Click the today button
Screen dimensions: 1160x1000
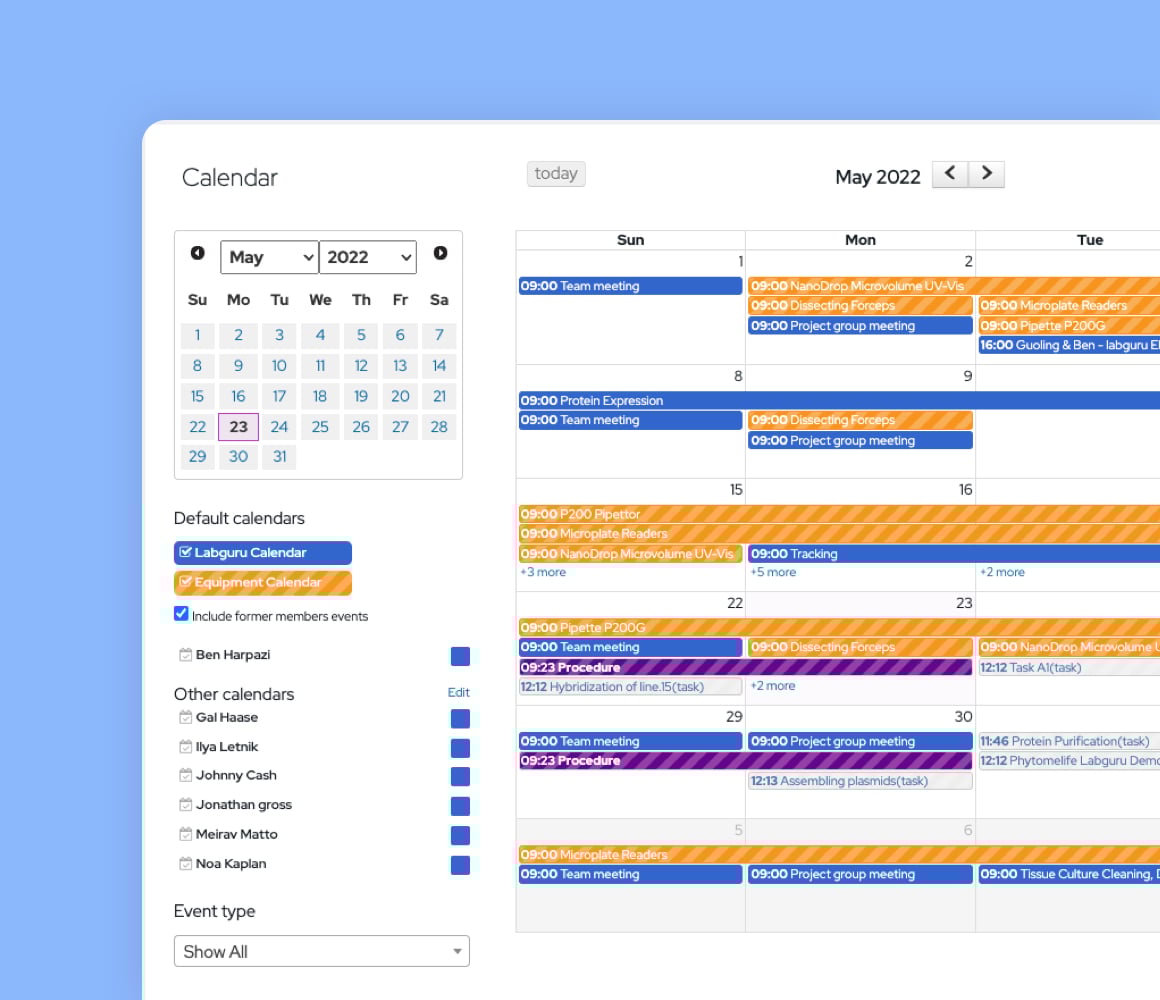click(556, 174)
